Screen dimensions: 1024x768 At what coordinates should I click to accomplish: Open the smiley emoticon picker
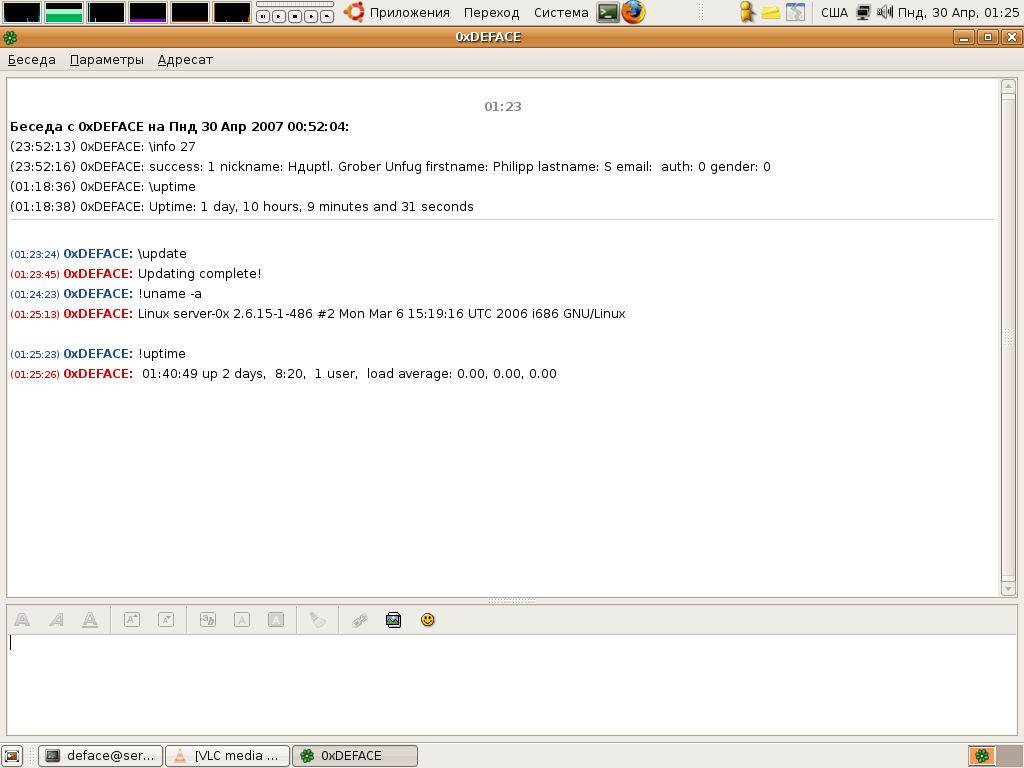(x=428, y=620)
